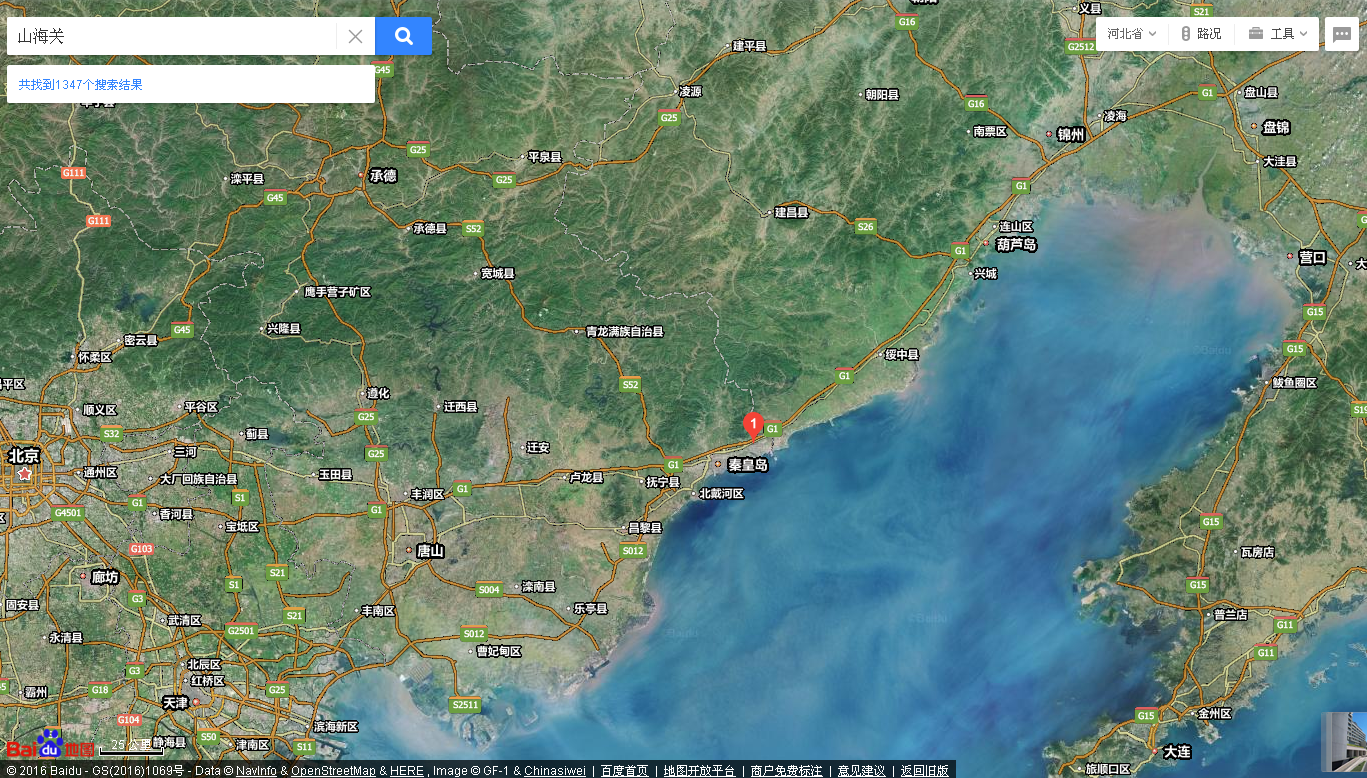The width and height of the screenshot is (1367, 778).
Task: Expand the 工具 tools dropdown
Action: coord(1278,34)
